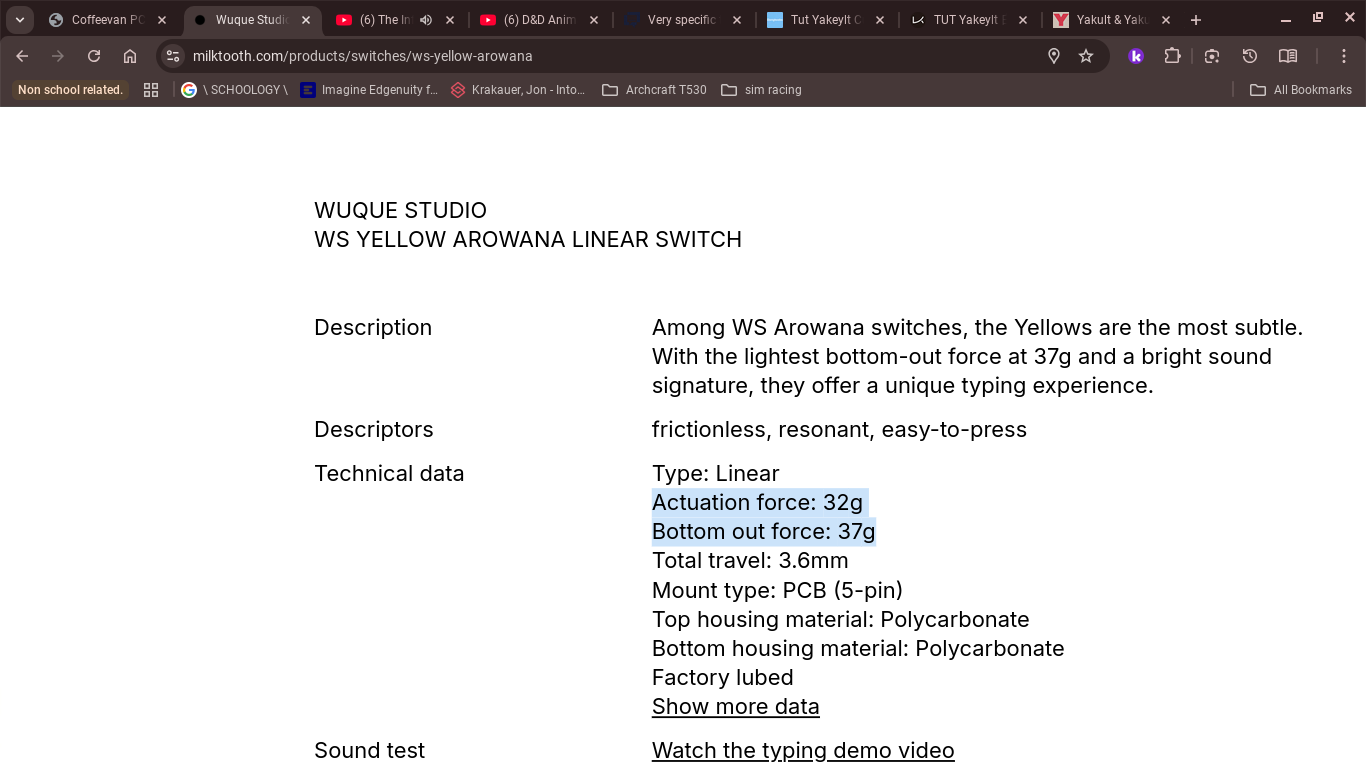The width and height of the screenshot is (1366, 768).
Task: Go back to the previous page
Action: tap(22, 56)
